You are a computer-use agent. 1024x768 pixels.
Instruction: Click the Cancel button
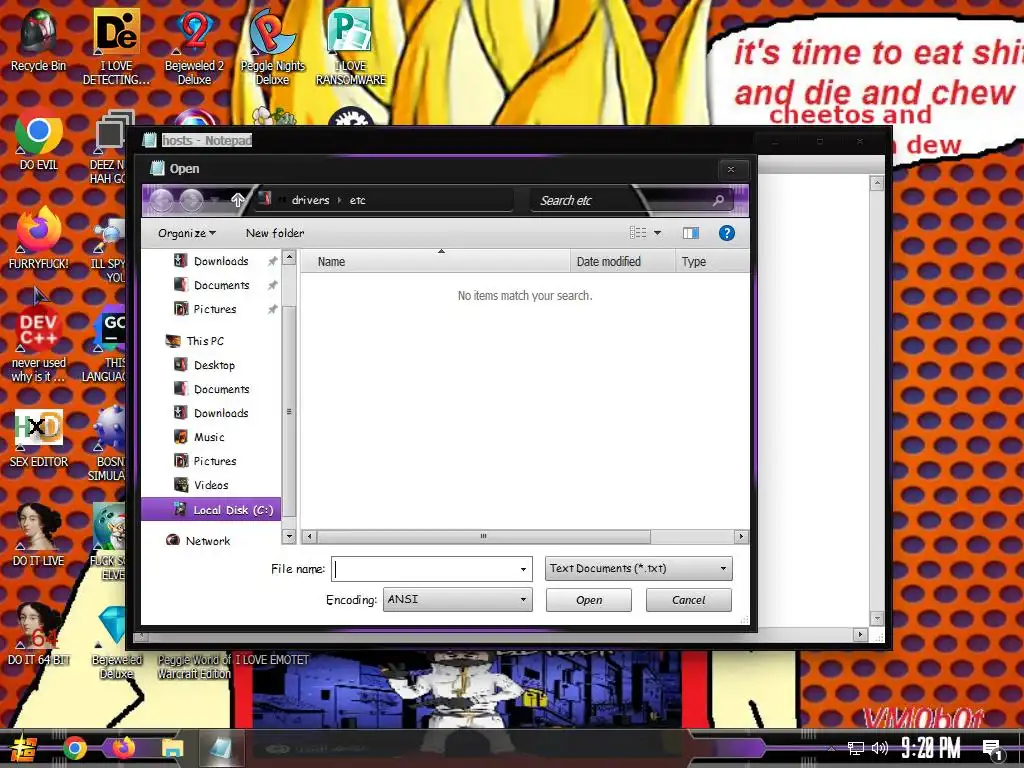pos(688,600)
